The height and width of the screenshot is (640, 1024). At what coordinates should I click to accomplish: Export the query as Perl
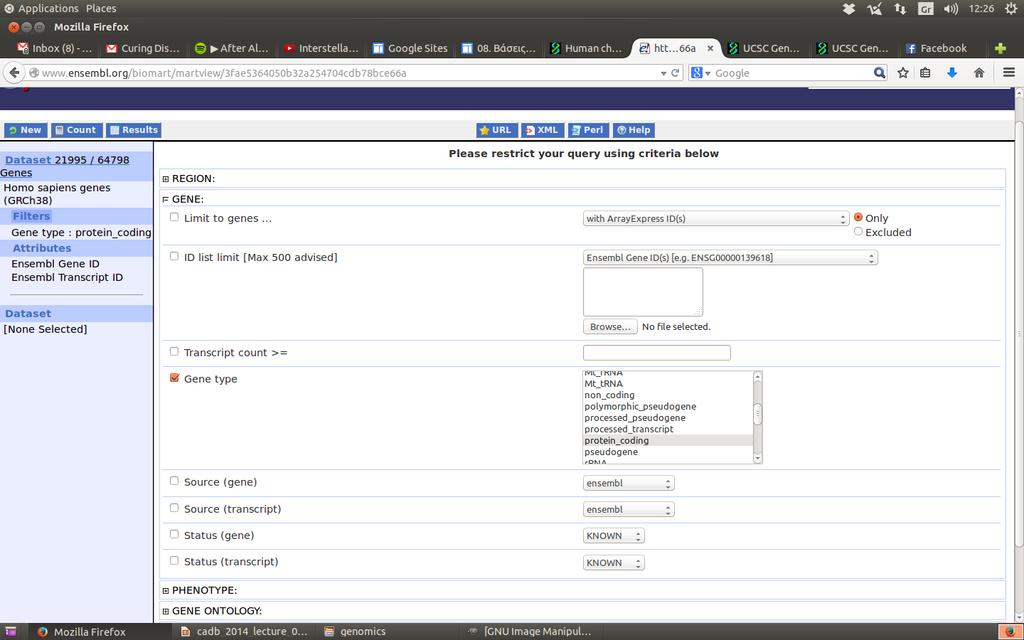(588, 130)
